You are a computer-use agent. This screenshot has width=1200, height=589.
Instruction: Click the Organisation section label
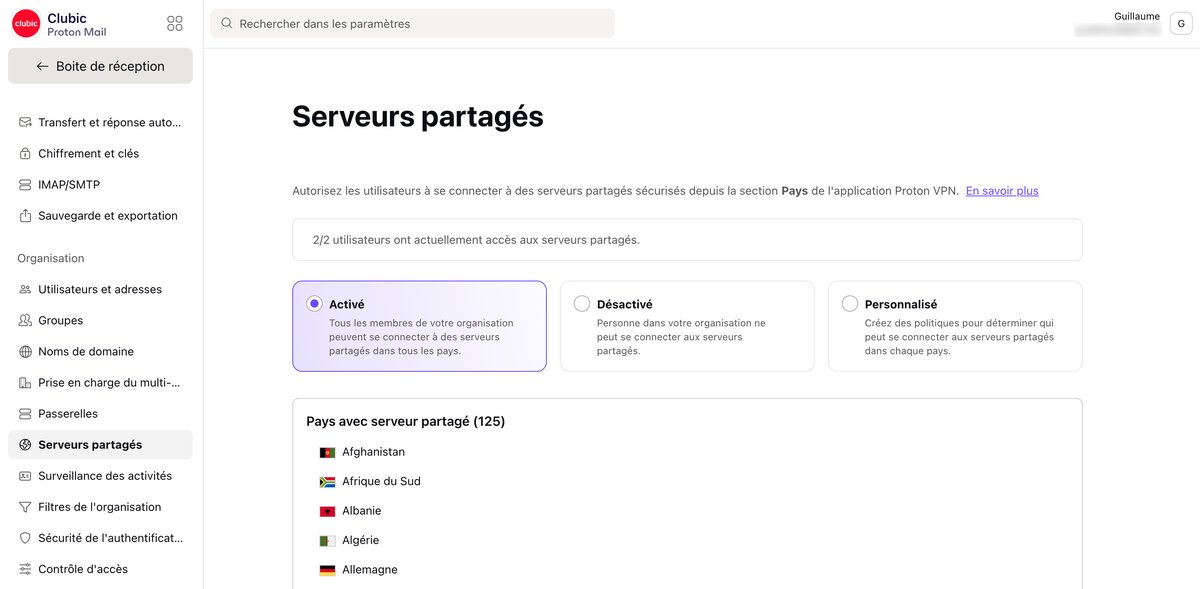[51, 258]
